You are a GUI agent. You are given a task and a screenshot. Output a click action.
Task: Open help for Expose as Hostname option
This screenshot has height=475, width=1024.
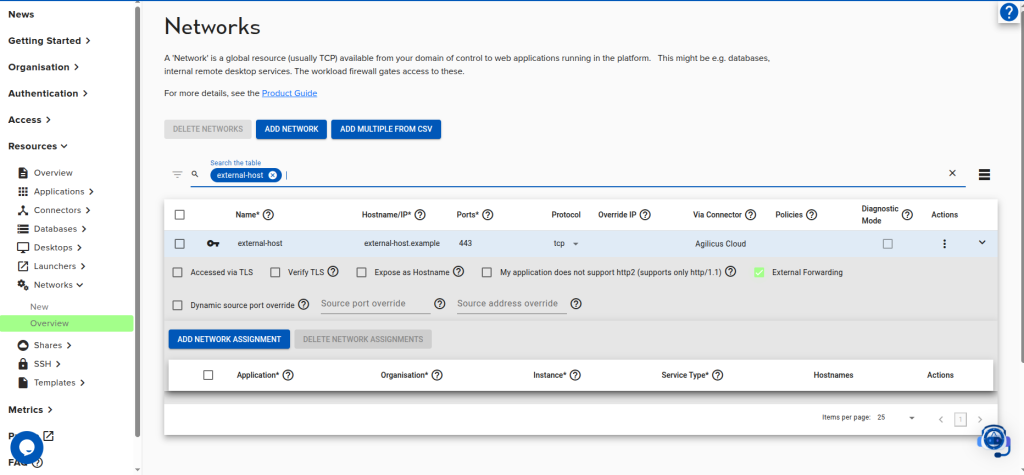[x=458, y=272]
